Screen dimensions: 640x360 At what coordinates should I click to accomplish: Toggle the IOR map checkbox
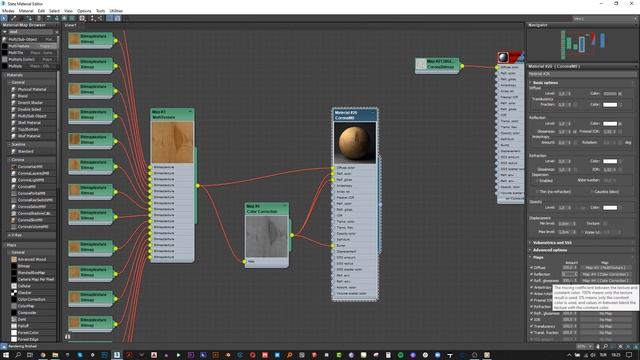531,320
